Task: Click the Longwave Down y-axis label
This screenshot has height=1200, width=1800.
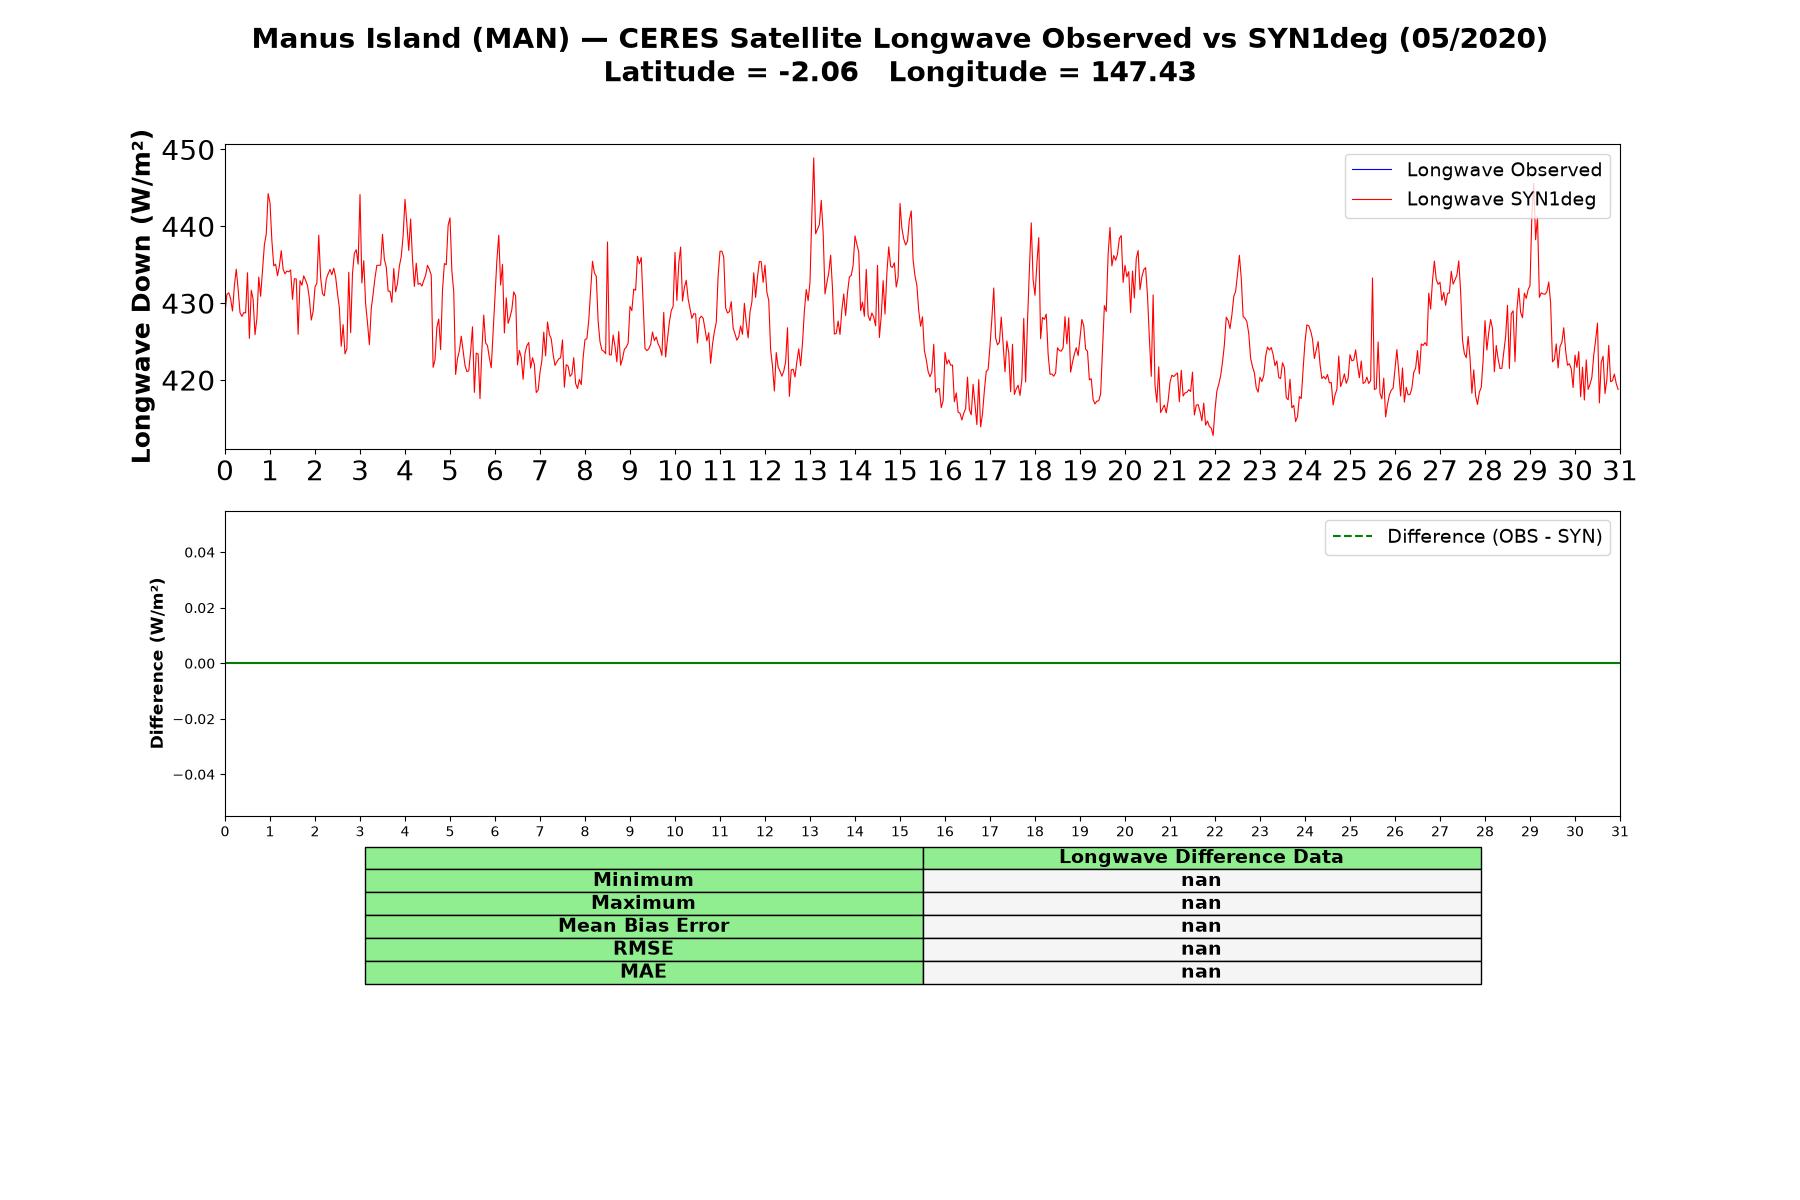Action: click(x=142, y=296)
